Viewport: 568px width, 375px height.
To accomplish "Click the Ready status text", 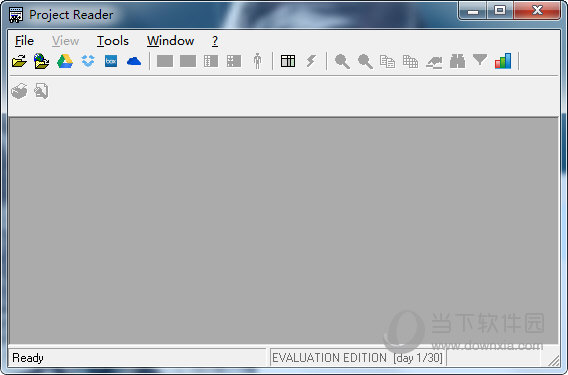I will tap(28, 358).
